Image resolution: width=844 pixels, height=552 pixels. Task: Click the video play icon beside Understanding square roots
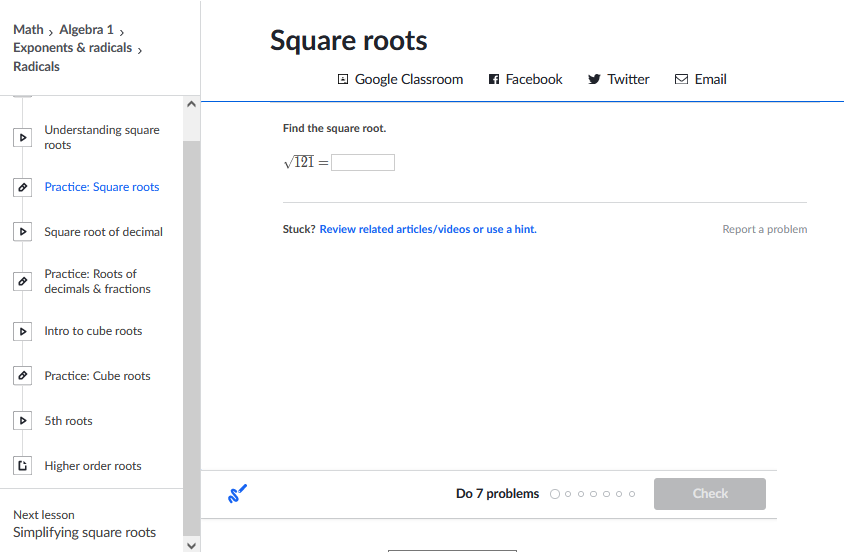pyautogui.click(x=23, y=138)
